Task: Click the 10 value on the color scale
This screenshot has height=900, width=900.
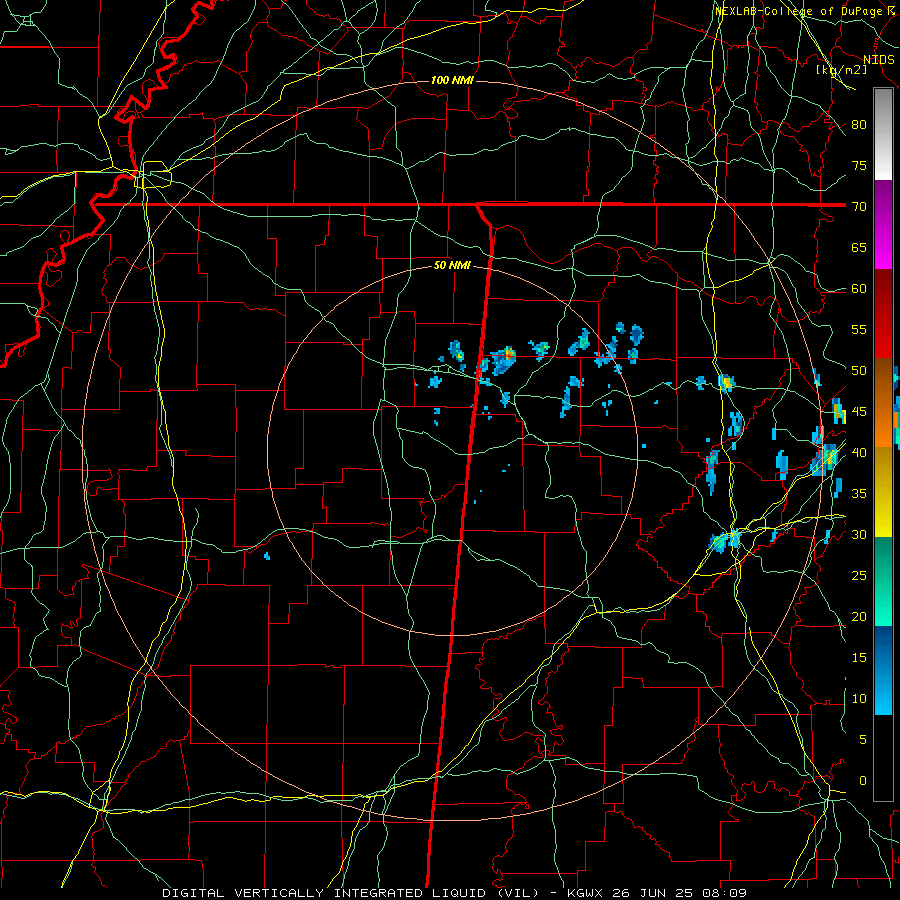Action: [859, 699]
